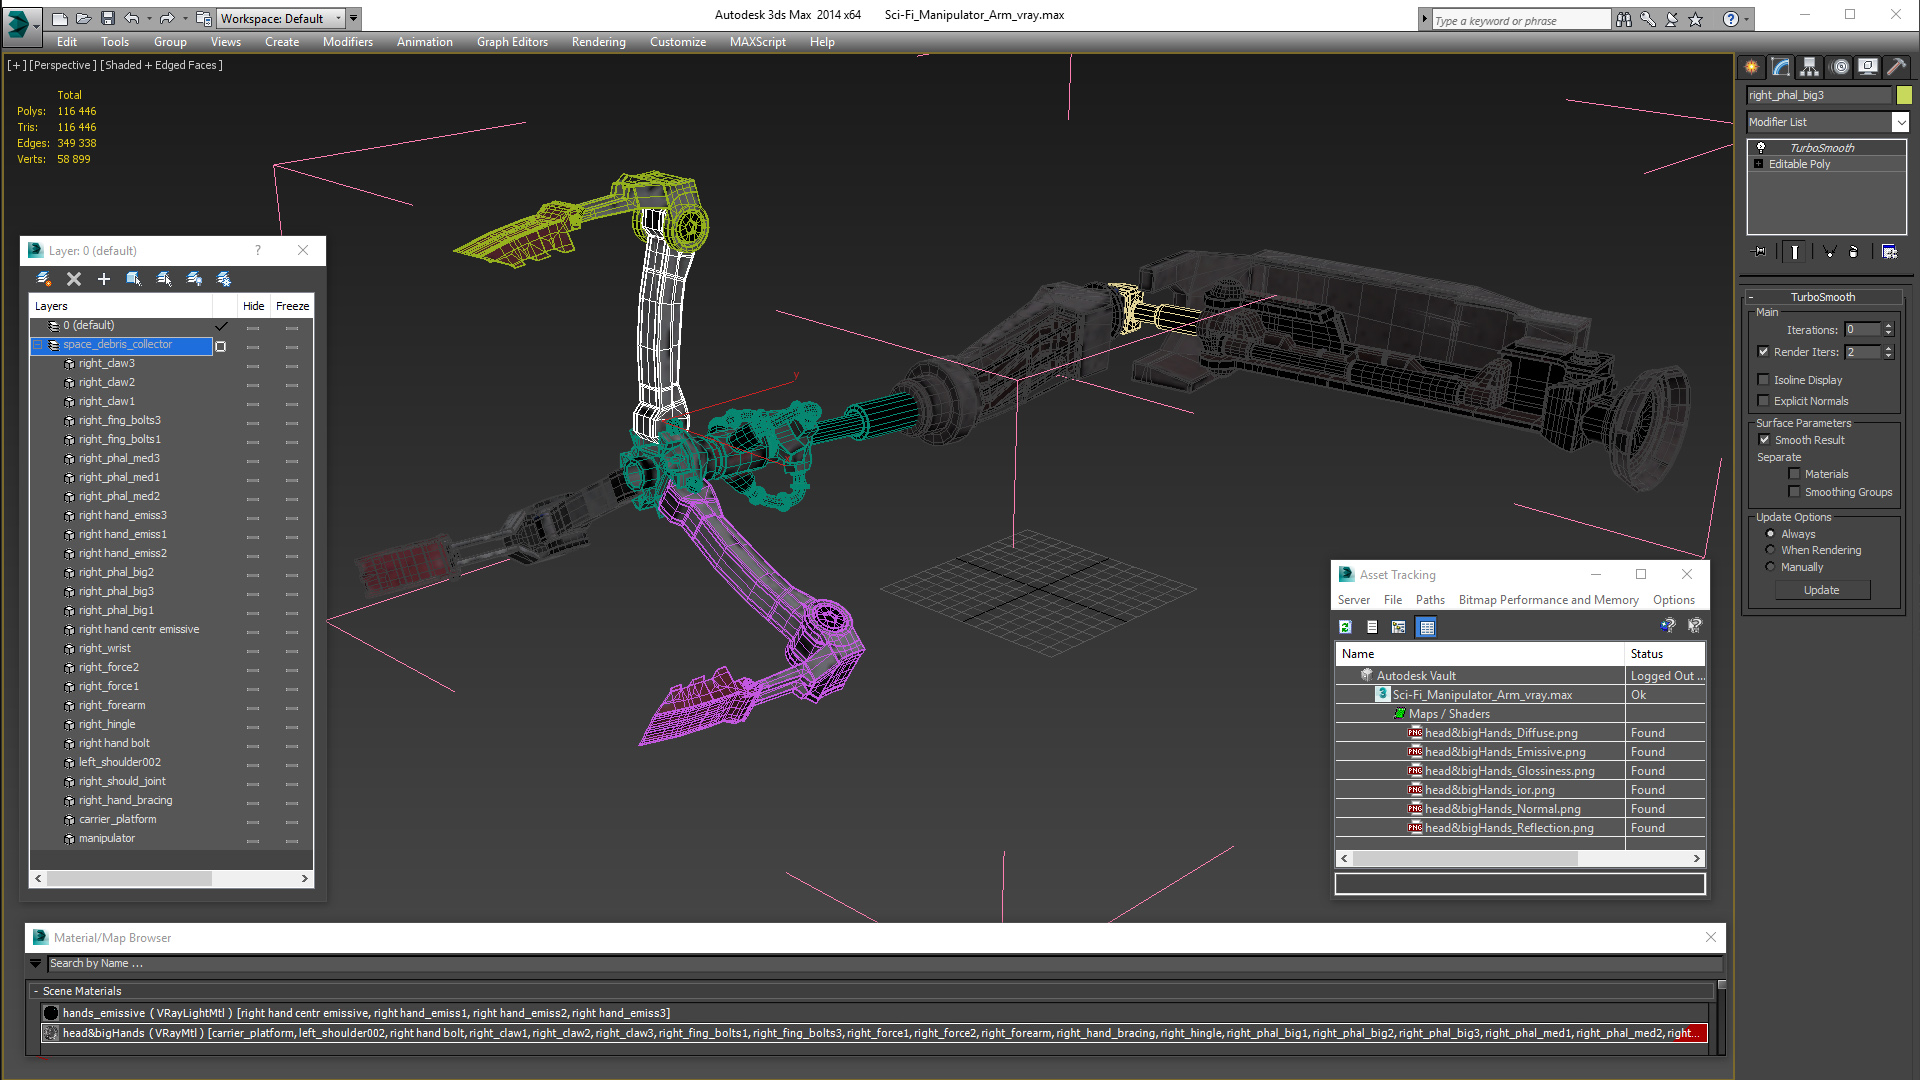Viewport: 1920px width, 1080px height.
Task: Click the Favorites star icon
Action: tap(1695, 19)
